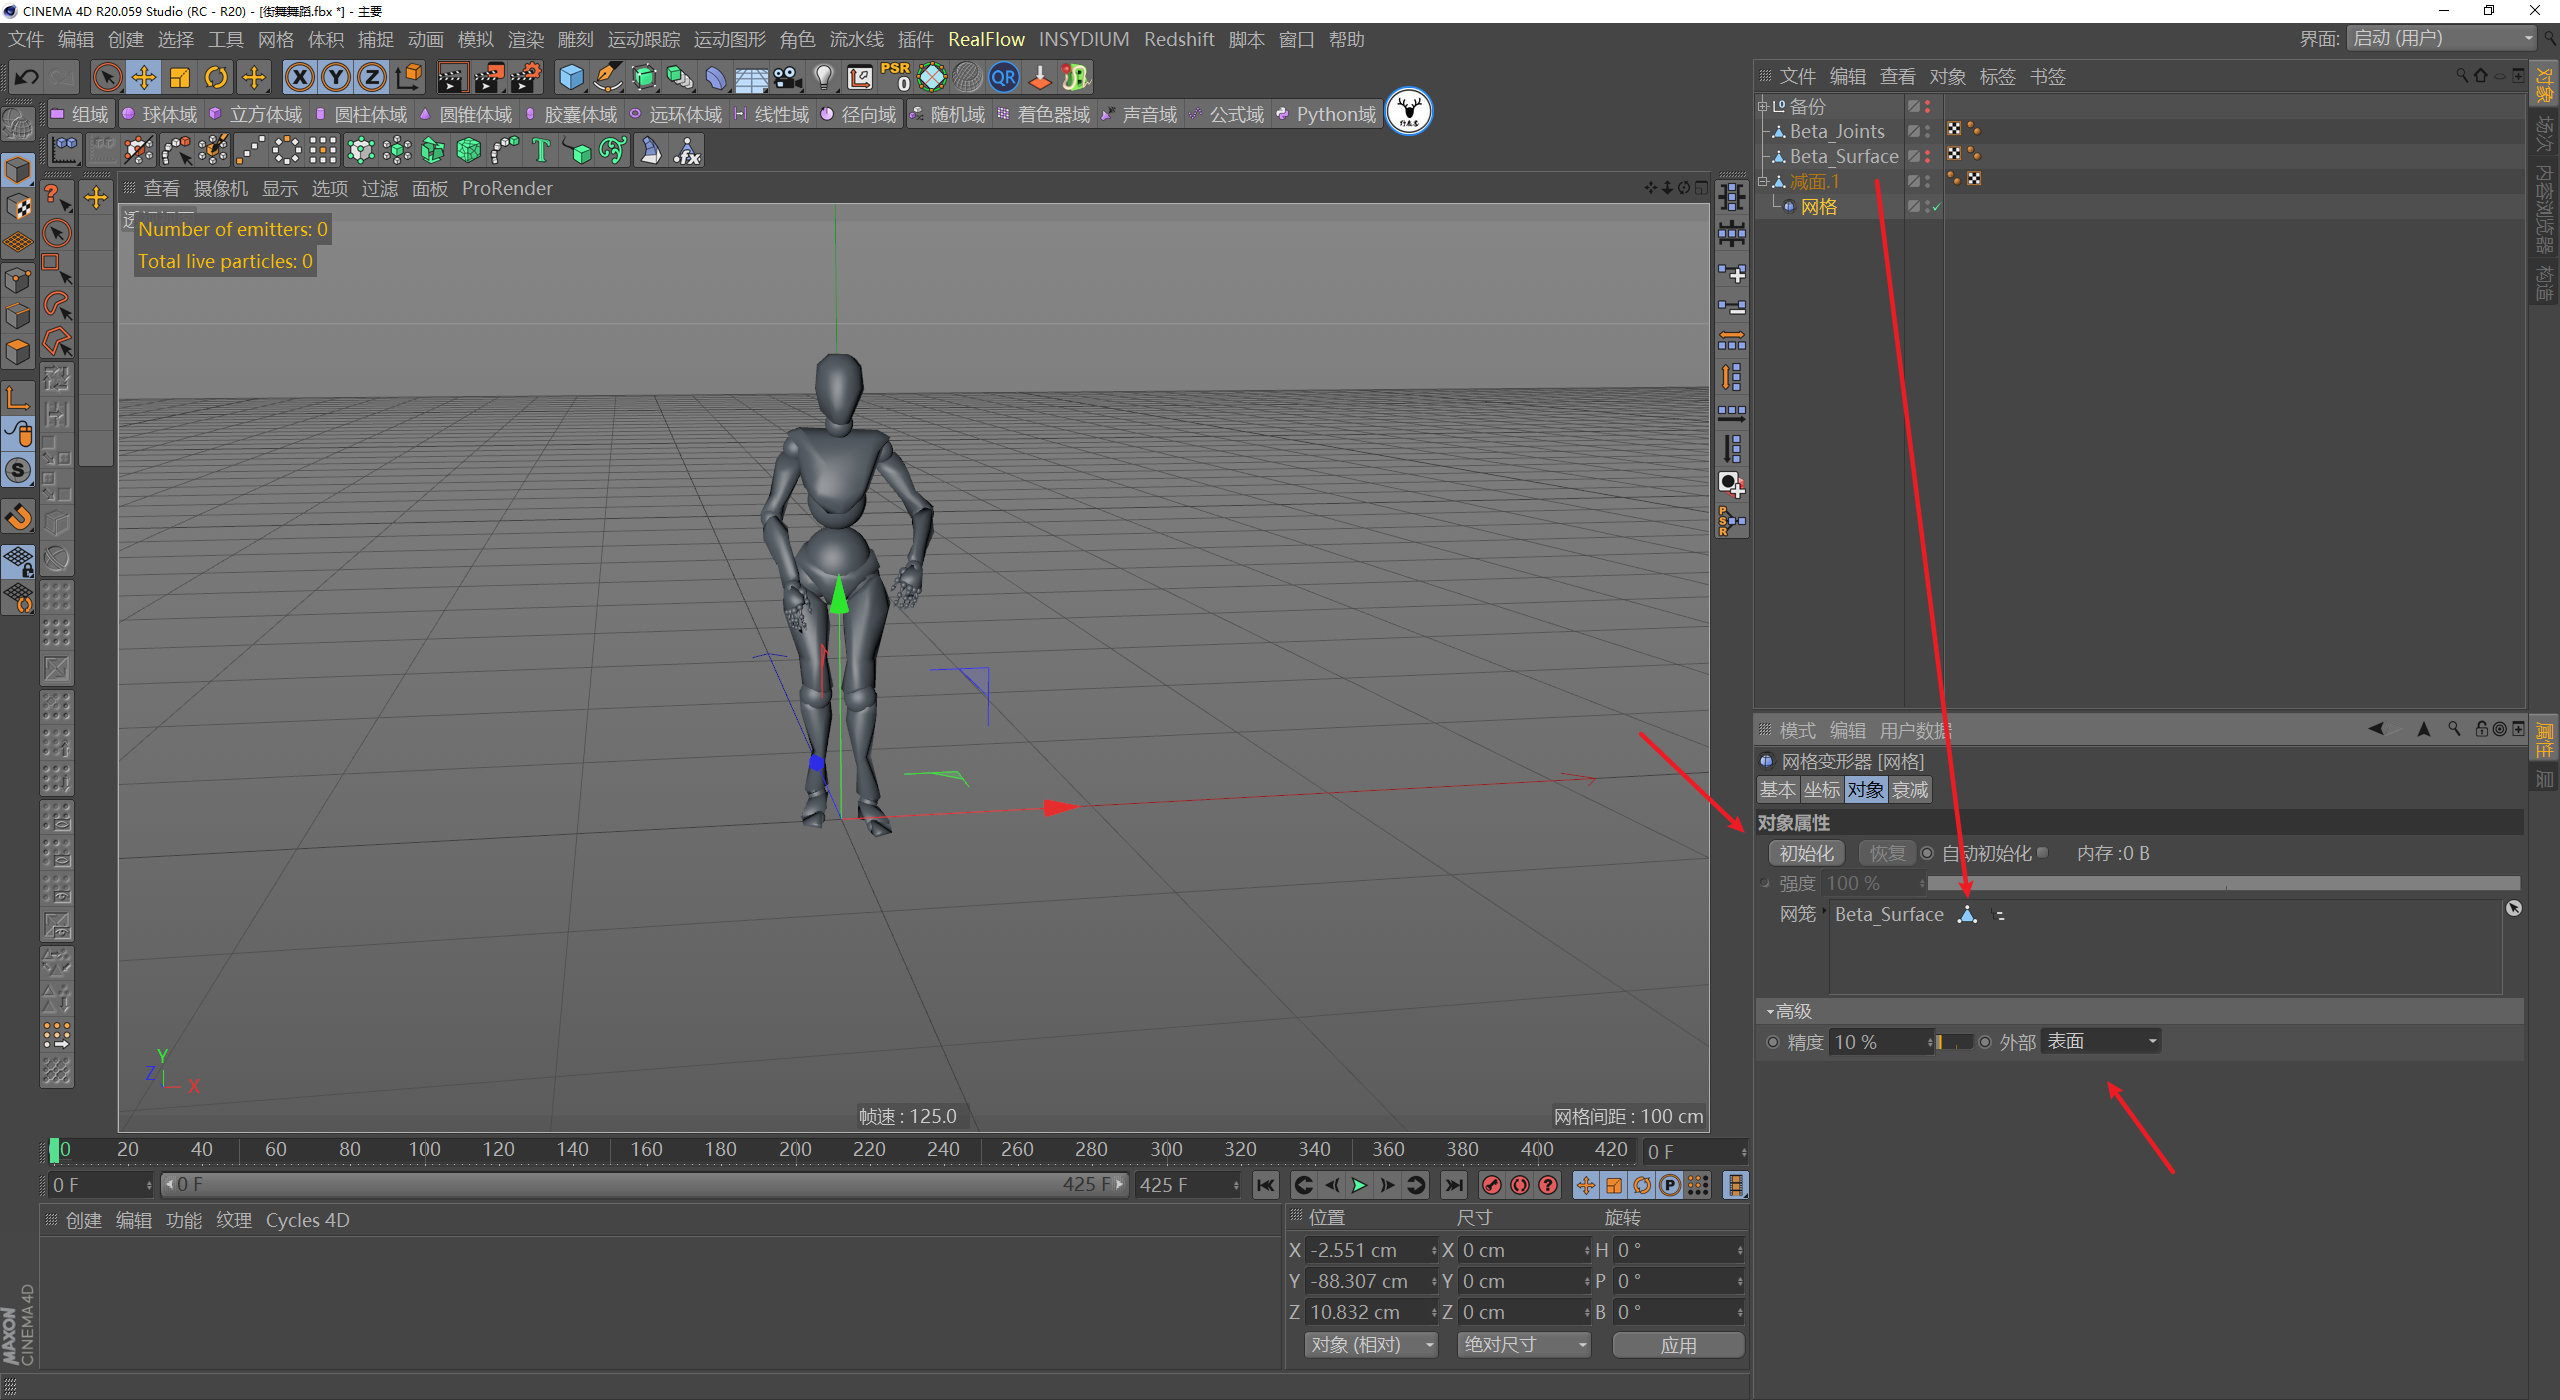Click the Scale tool icon
The width and height of the screenshot is (2560, 1400).
(180, 77)
